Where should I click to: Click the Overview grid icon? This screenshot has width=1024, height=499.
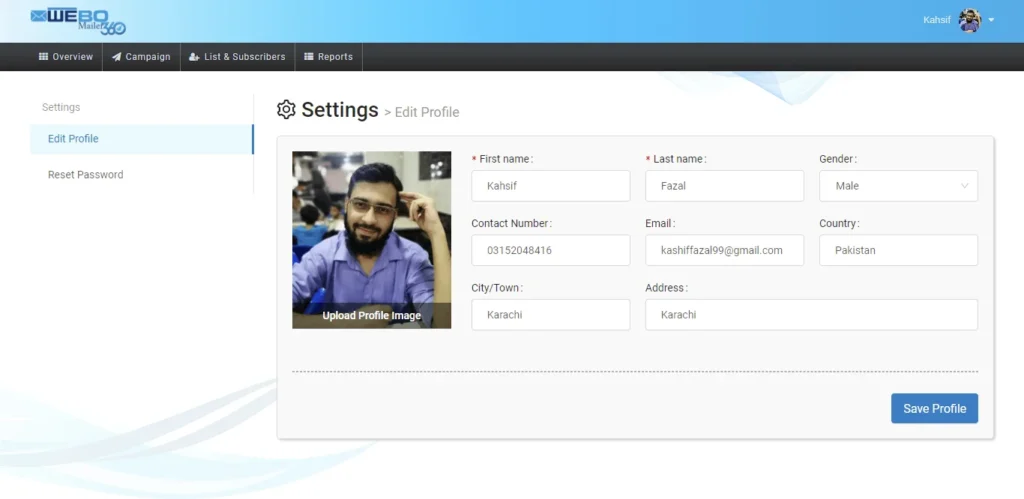click(x=44, y=57)
